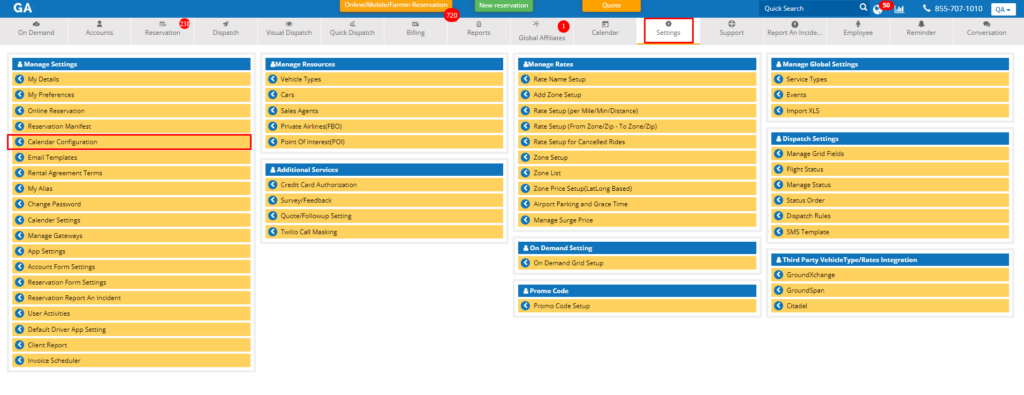Click the arrow icon beside Manage Surge Price
The width and height of the screenshot is (1024, 395).
pyautogui.click(x=526, y=220)
